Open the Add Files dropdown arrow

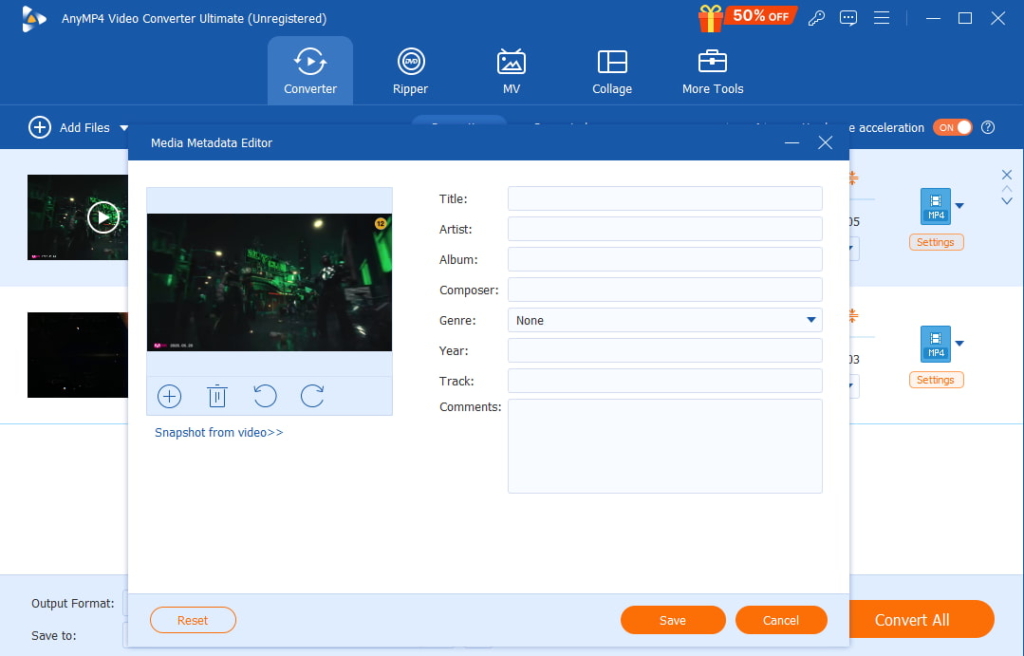125,128
